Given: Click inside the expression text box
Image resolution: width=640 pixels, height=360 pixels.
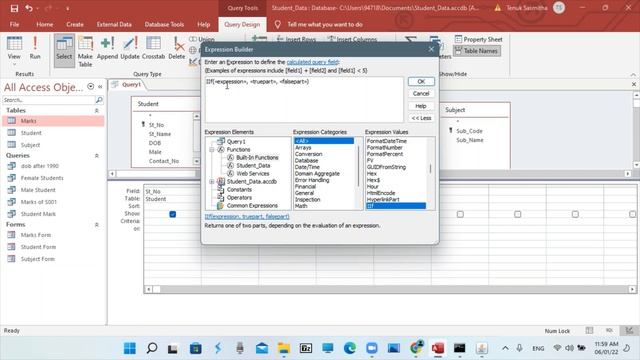Looking at the screenshot, I should click(304, 100).
